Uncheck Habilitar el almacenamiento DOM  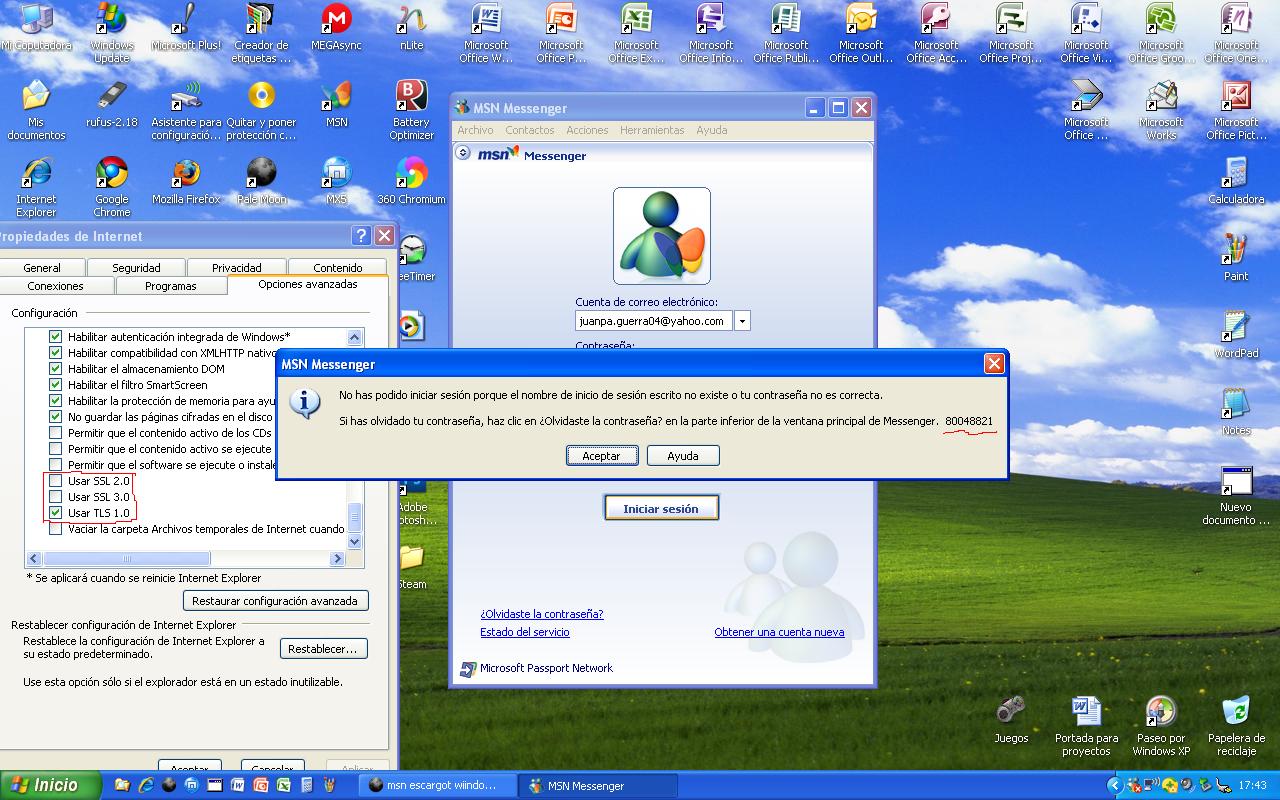56,369
